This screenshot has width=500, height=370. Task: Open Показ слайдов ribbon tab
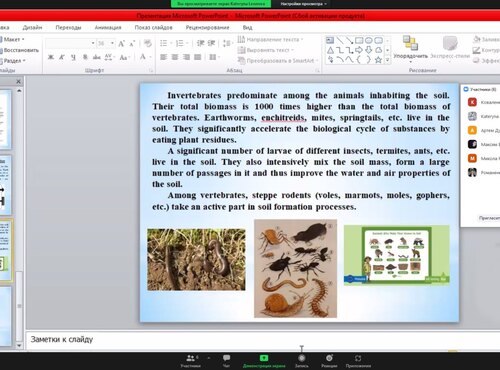153,27
